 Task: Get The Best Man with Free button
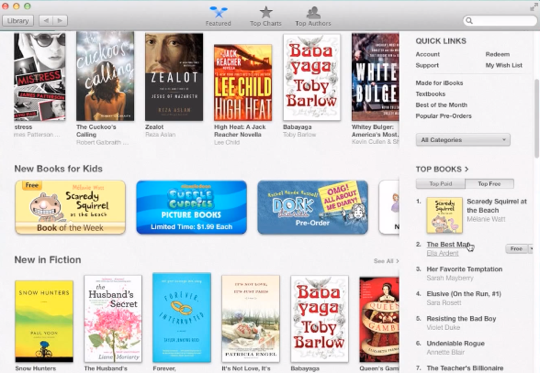[516, 249]
